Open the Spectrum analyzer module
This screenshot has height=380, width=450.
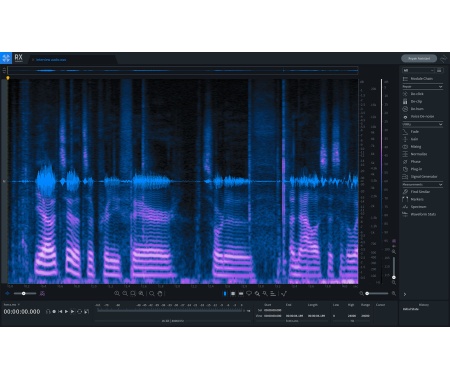[x=418, y=207]
